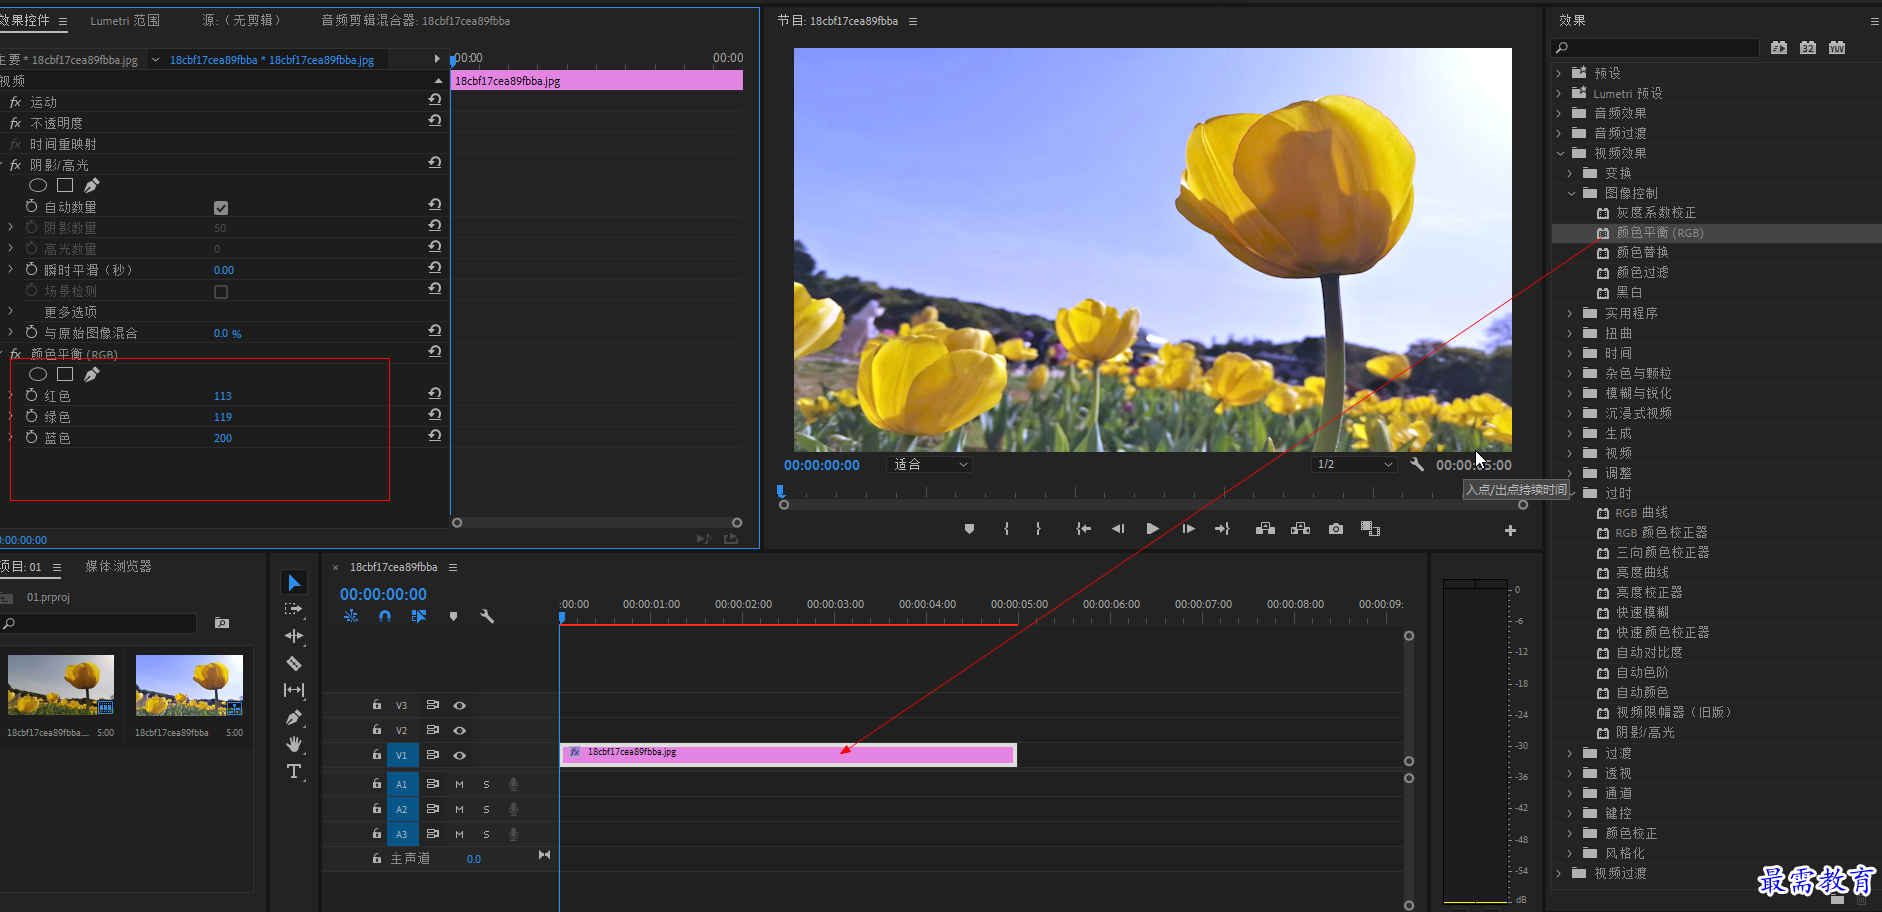Open 效果控件 panel menu
1882x912 pixels.
pyautogui.click(x=63, y=21)
